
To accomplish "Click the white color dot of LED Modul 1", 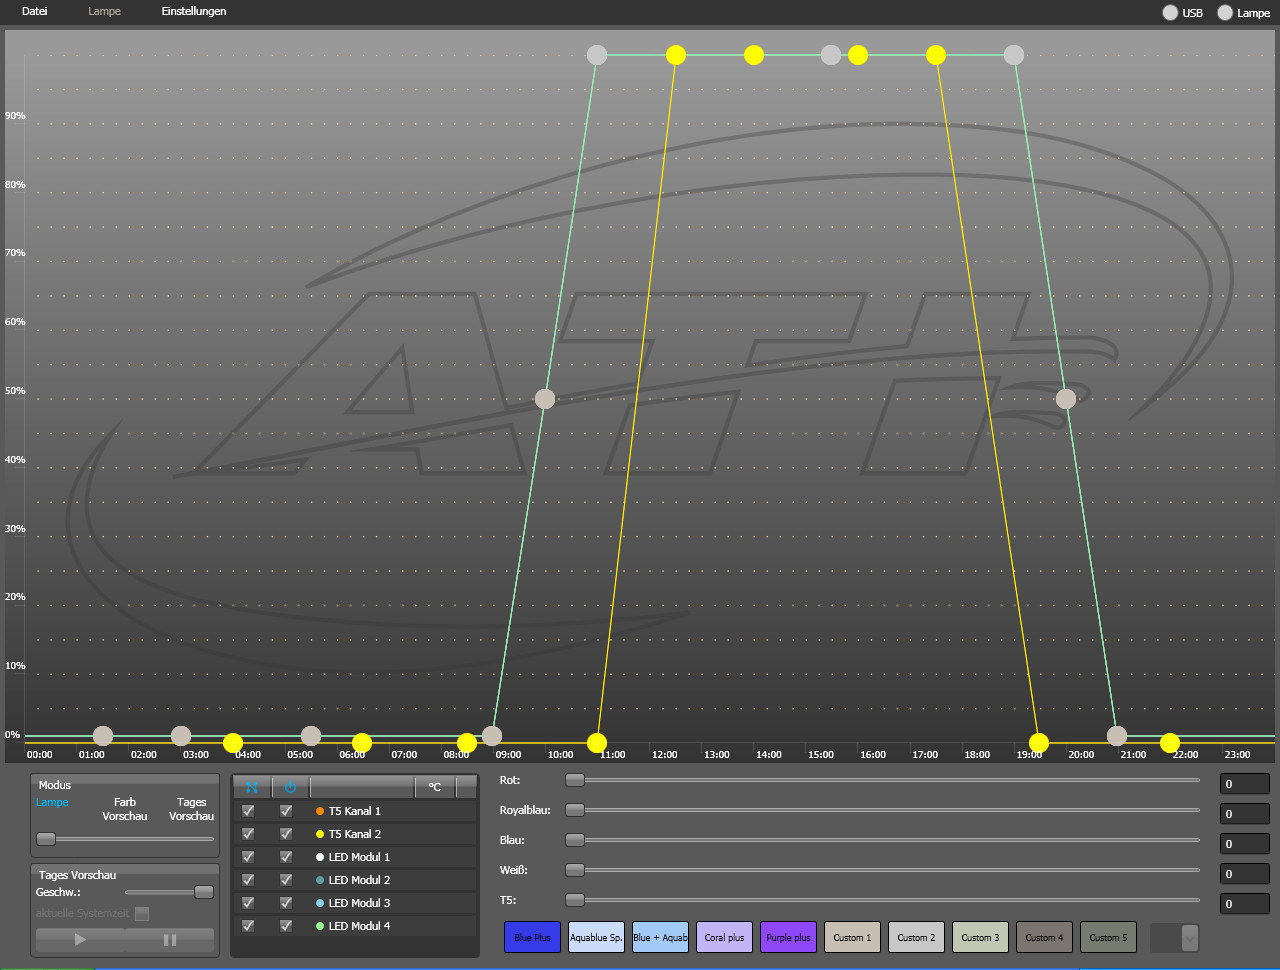I will pyautogui.click(x=320, y=857).
